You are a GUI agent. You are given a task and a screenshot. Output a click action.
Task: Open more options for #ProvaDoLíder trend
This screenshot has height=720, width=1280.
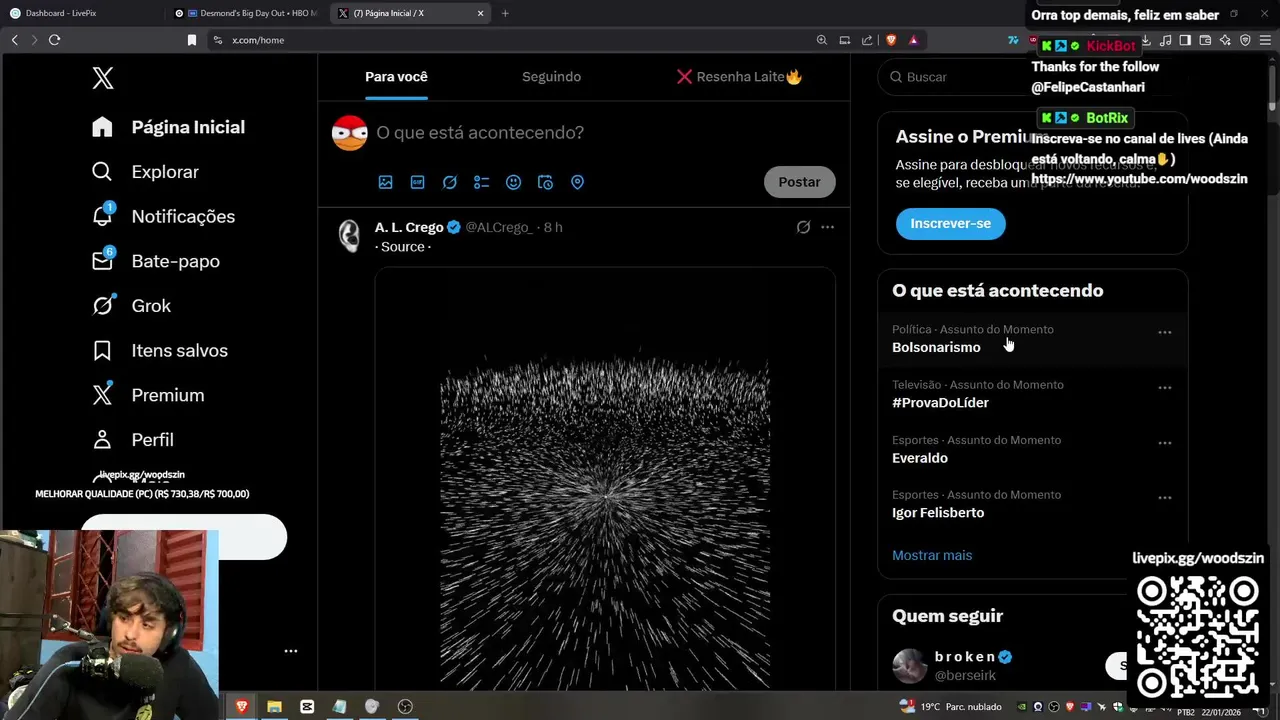click(1165, 388)
